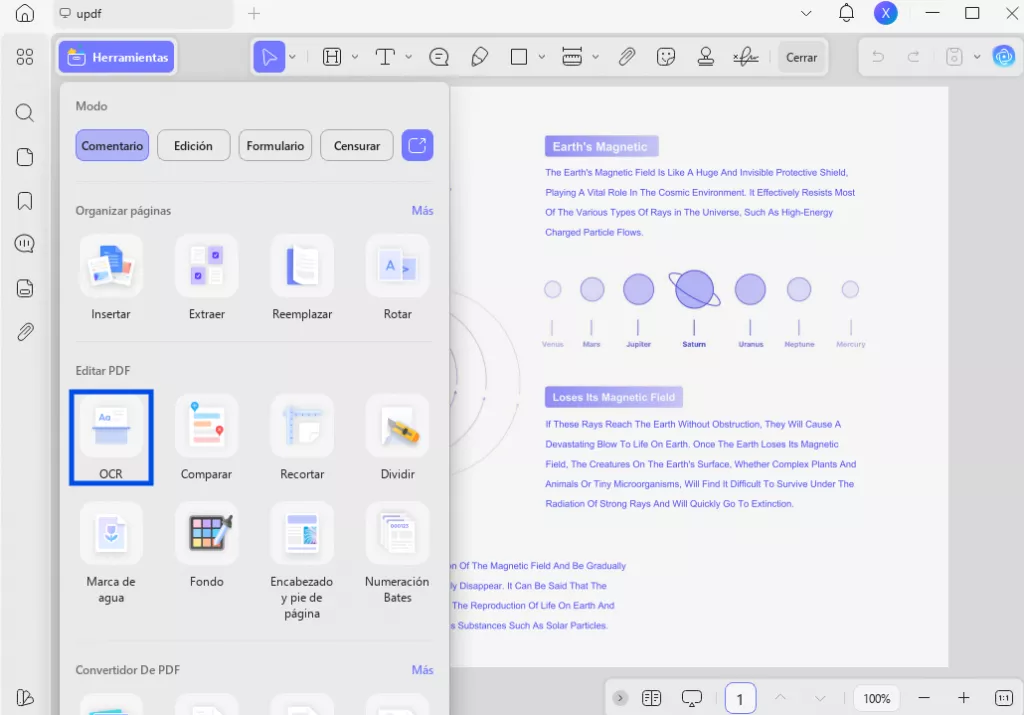Open the tab list chevron in title bar
The width and height of the screenshot is (1024, 715).
pos(806,13)
